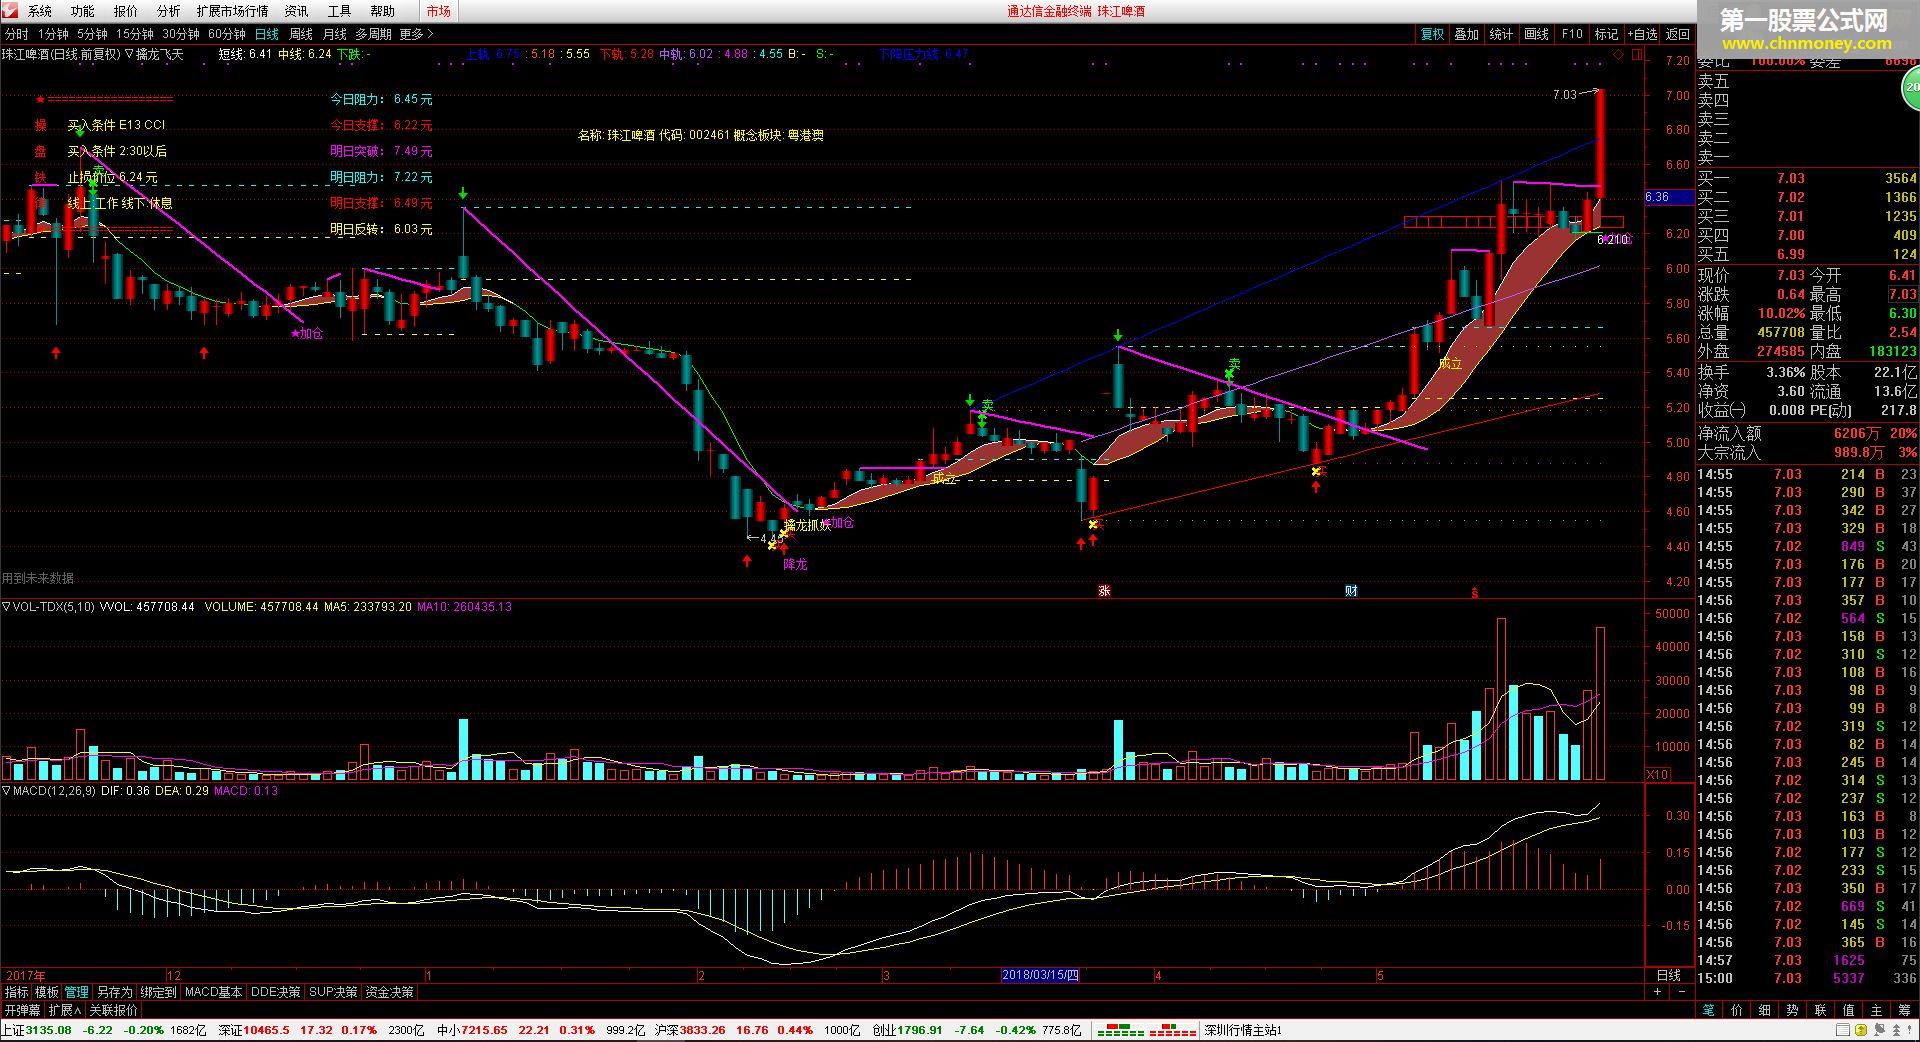Open main chart indicator dropdown triangle
Screen dimensions: 1920x1042
[129, 54]
